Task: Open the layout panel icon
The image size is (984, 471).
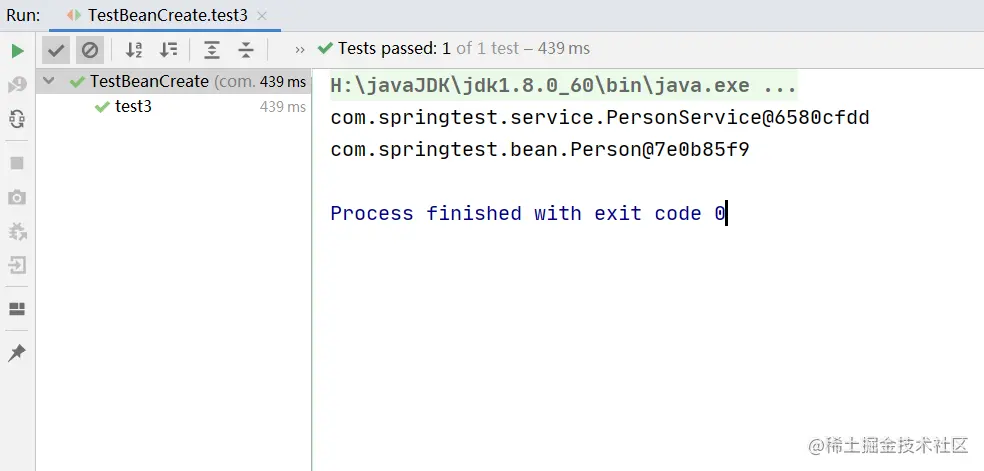Action: pos(18,309)
